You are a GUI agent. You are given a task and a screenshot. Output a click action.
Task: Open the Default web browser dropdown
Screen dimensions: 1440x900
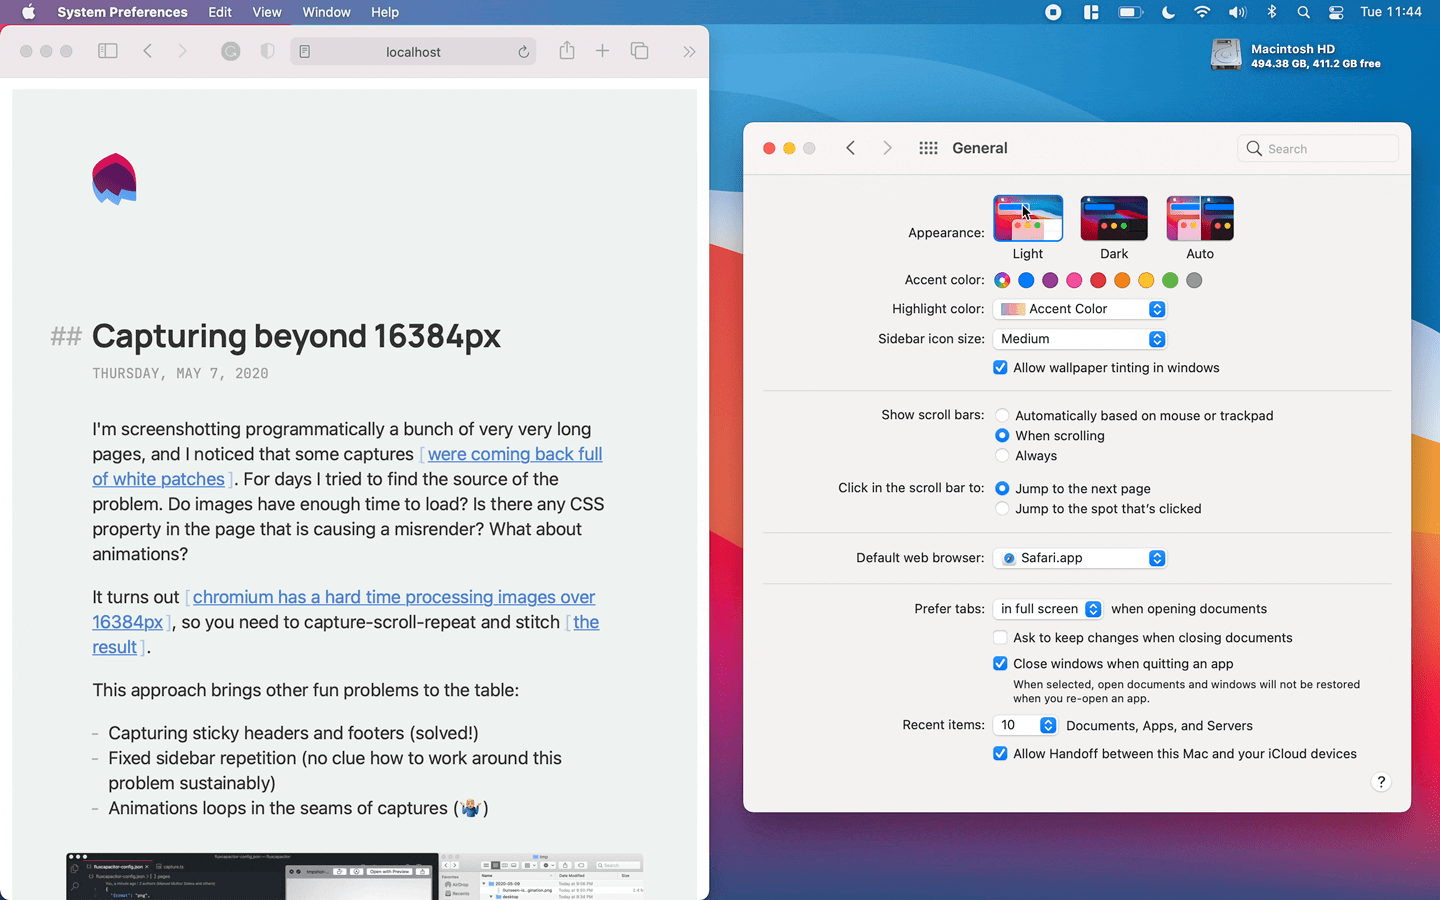point(1082,558)
